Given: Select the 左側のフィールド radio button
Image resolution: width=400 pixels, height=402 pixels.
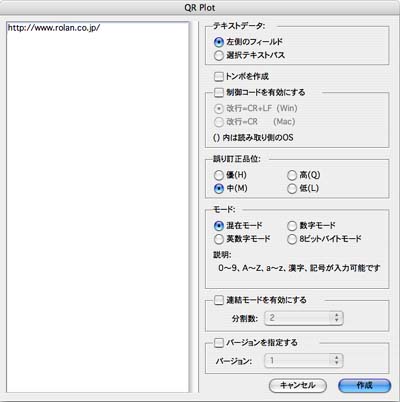Looking at the screenshot, I should 219,42.
